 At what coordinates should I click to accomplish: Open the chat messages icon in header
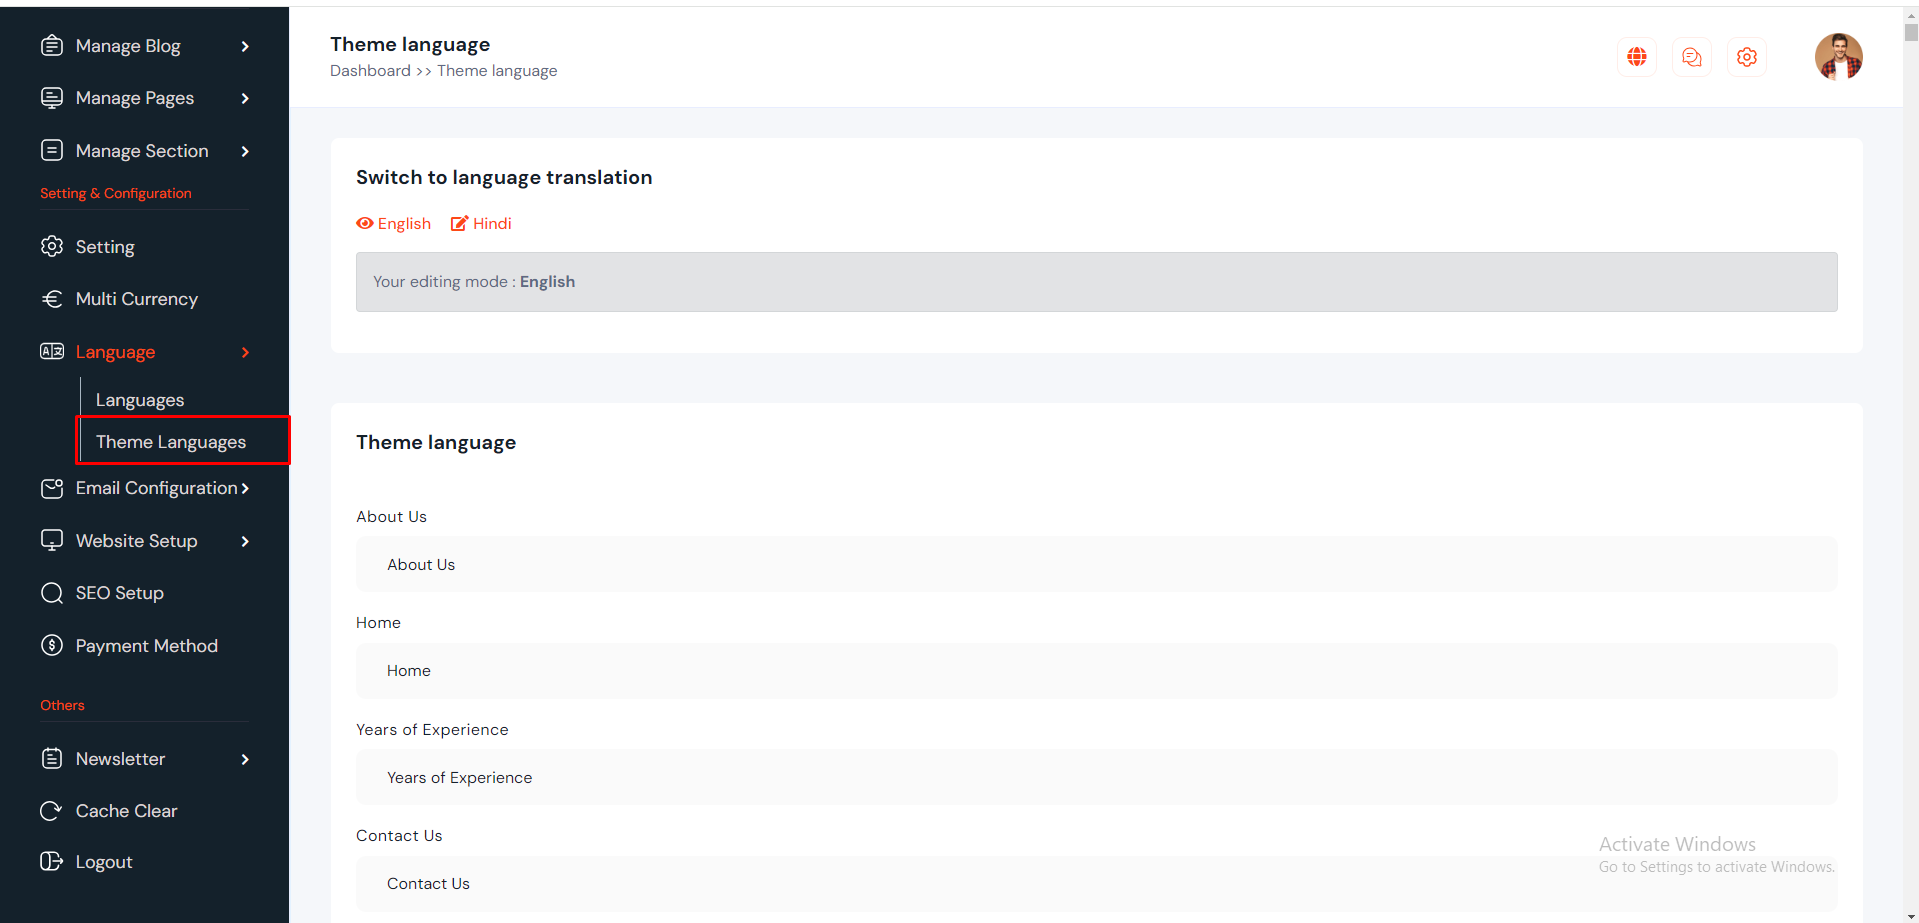click(1691, 57)
